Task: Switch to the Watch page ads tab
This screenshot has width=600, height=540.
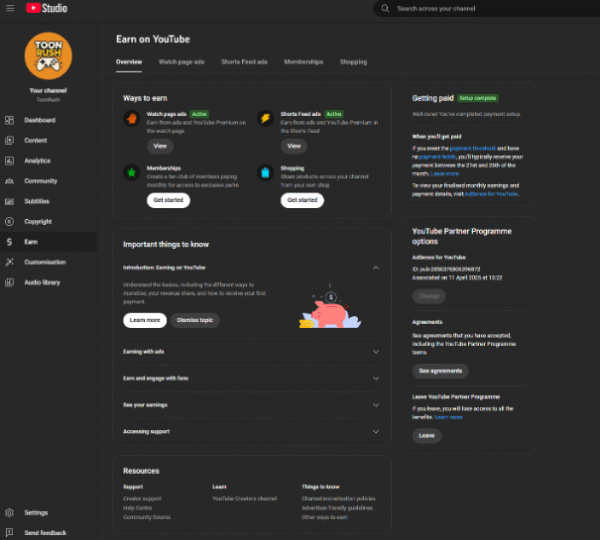Action: (181, 62)
